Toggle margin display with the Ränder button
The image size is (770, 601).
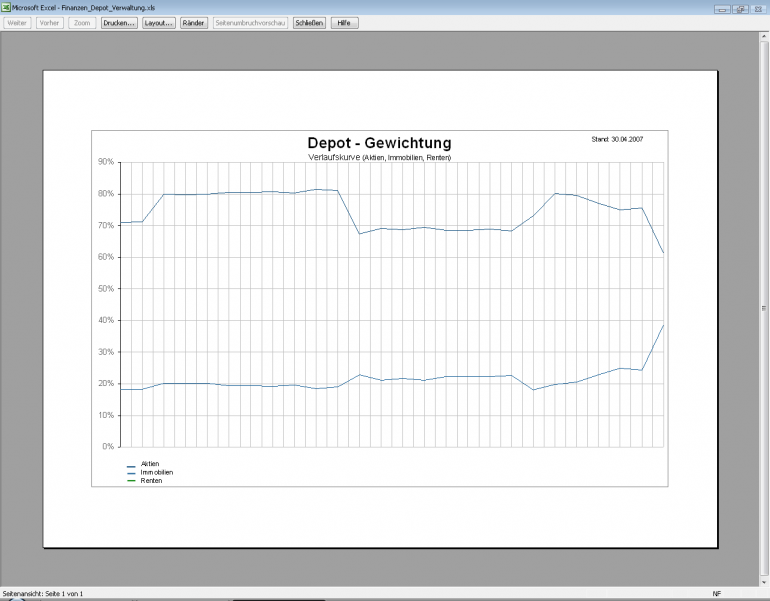point(193,22)
